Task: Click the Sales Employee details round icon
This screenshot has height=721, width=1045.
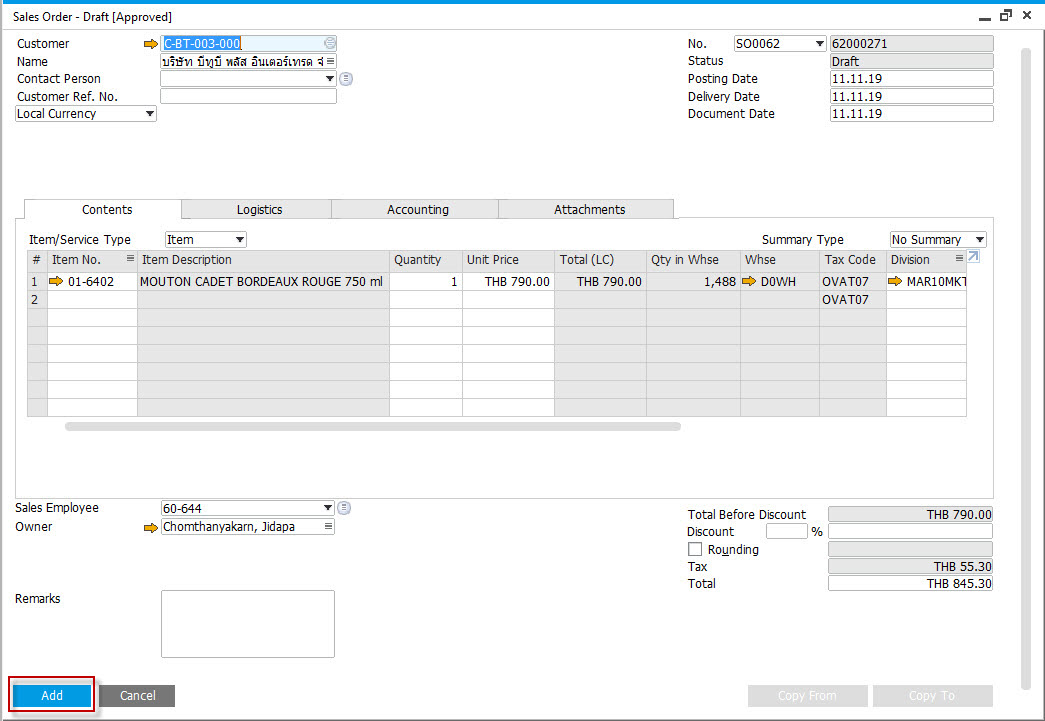Action: click(344, 508)
